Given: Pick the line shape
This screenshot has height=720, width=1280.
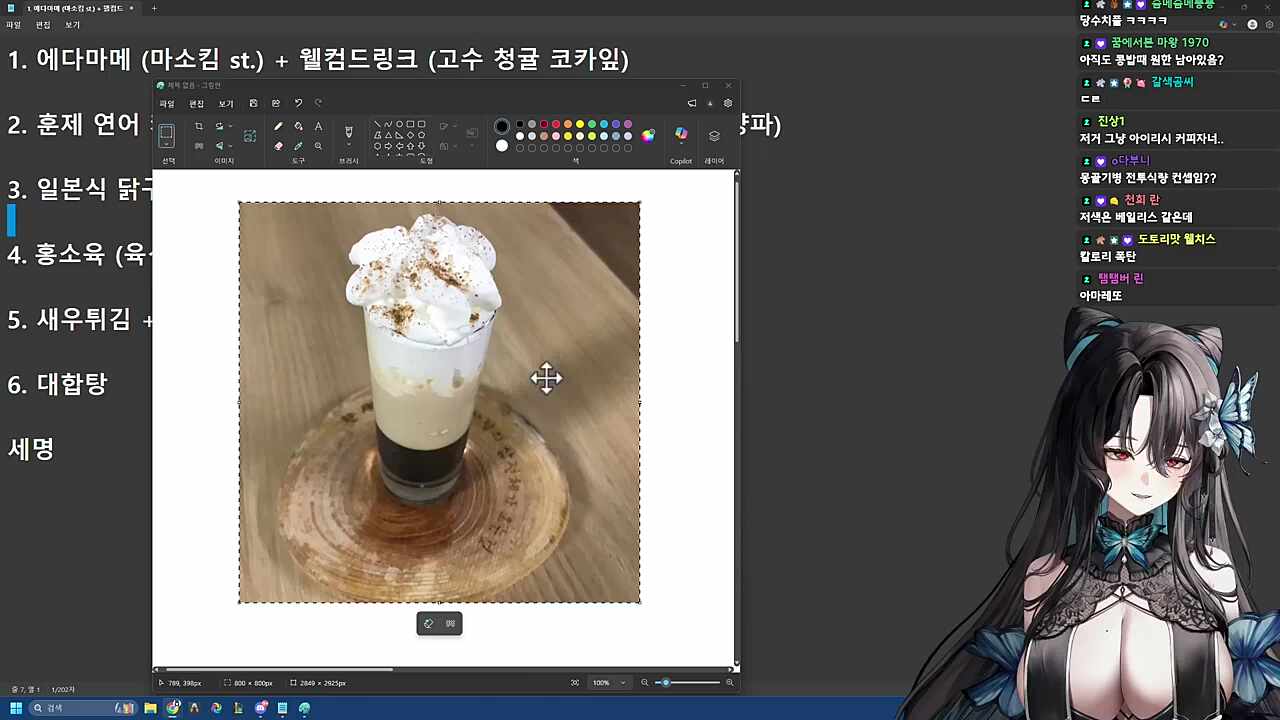Looking at the screenshot, I should [377, 124].
